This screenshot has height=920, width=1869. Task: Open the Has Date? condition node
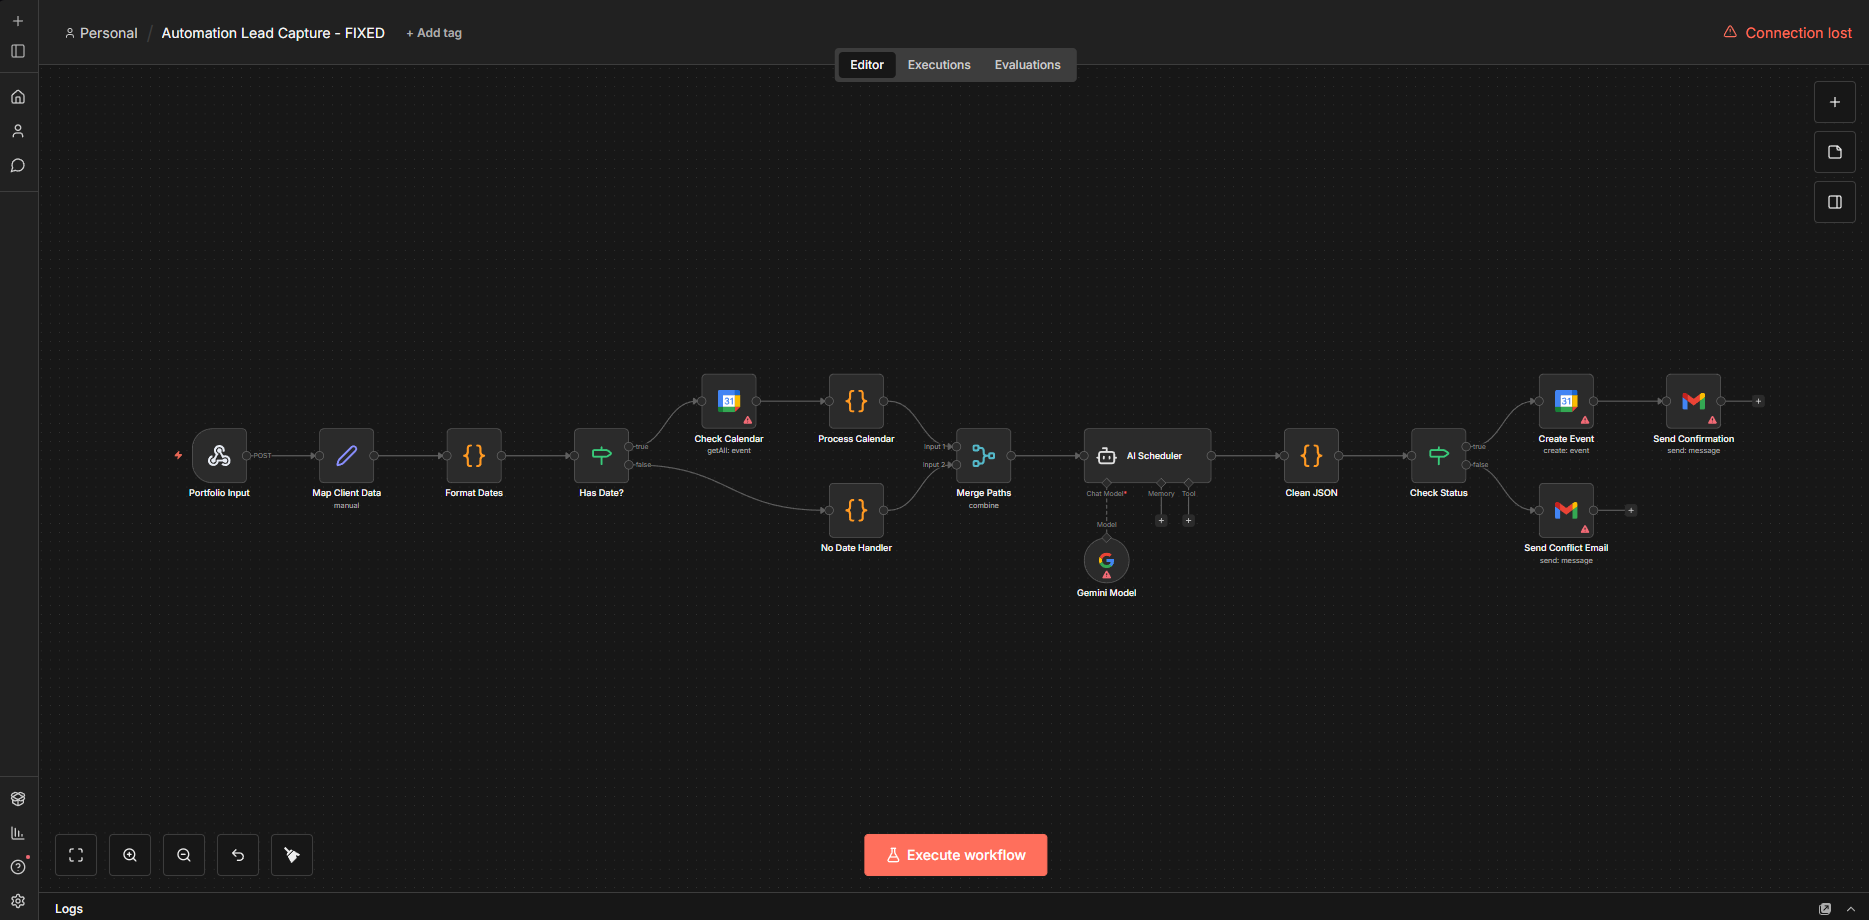click(x=601, y=456)
